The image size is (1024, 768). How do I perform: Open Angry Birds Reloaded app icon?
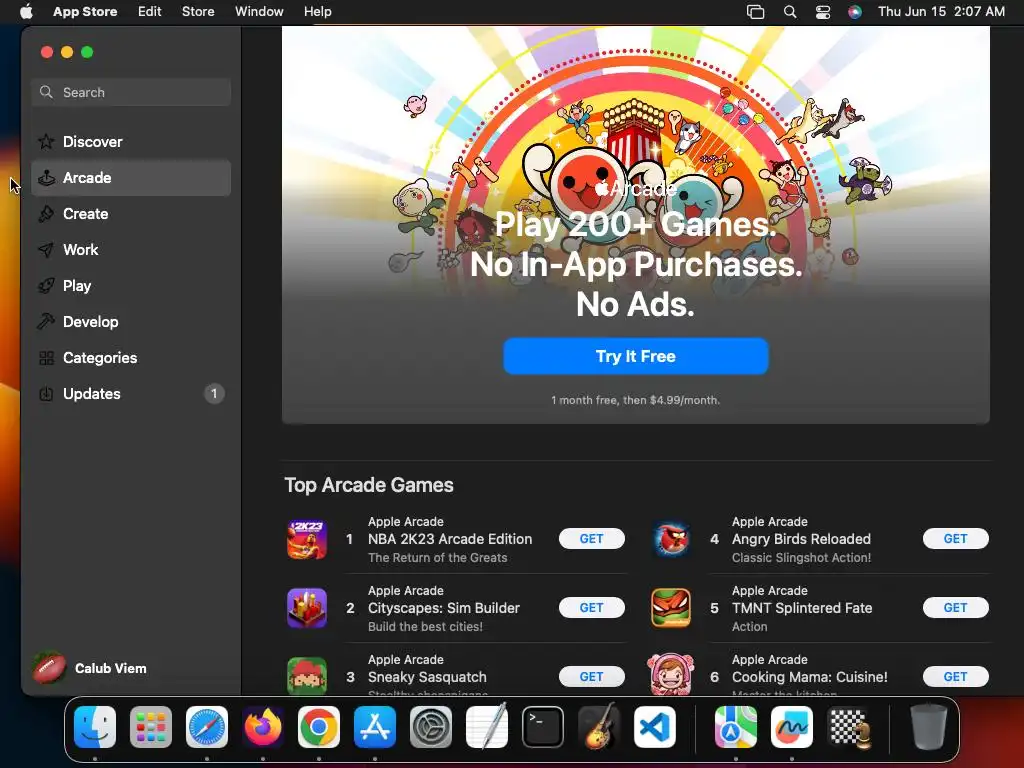671,539
